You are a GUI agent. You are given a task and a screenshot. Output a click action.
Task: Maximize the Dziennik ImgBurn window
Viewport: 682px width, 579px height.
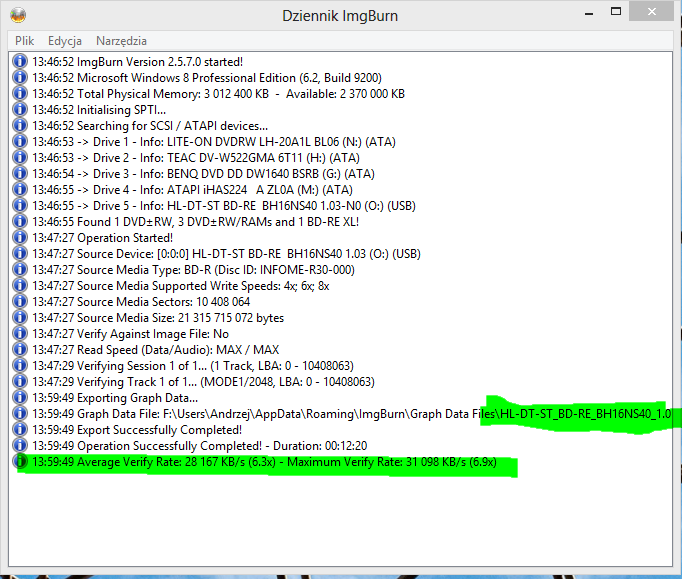[x=616, y=11]
